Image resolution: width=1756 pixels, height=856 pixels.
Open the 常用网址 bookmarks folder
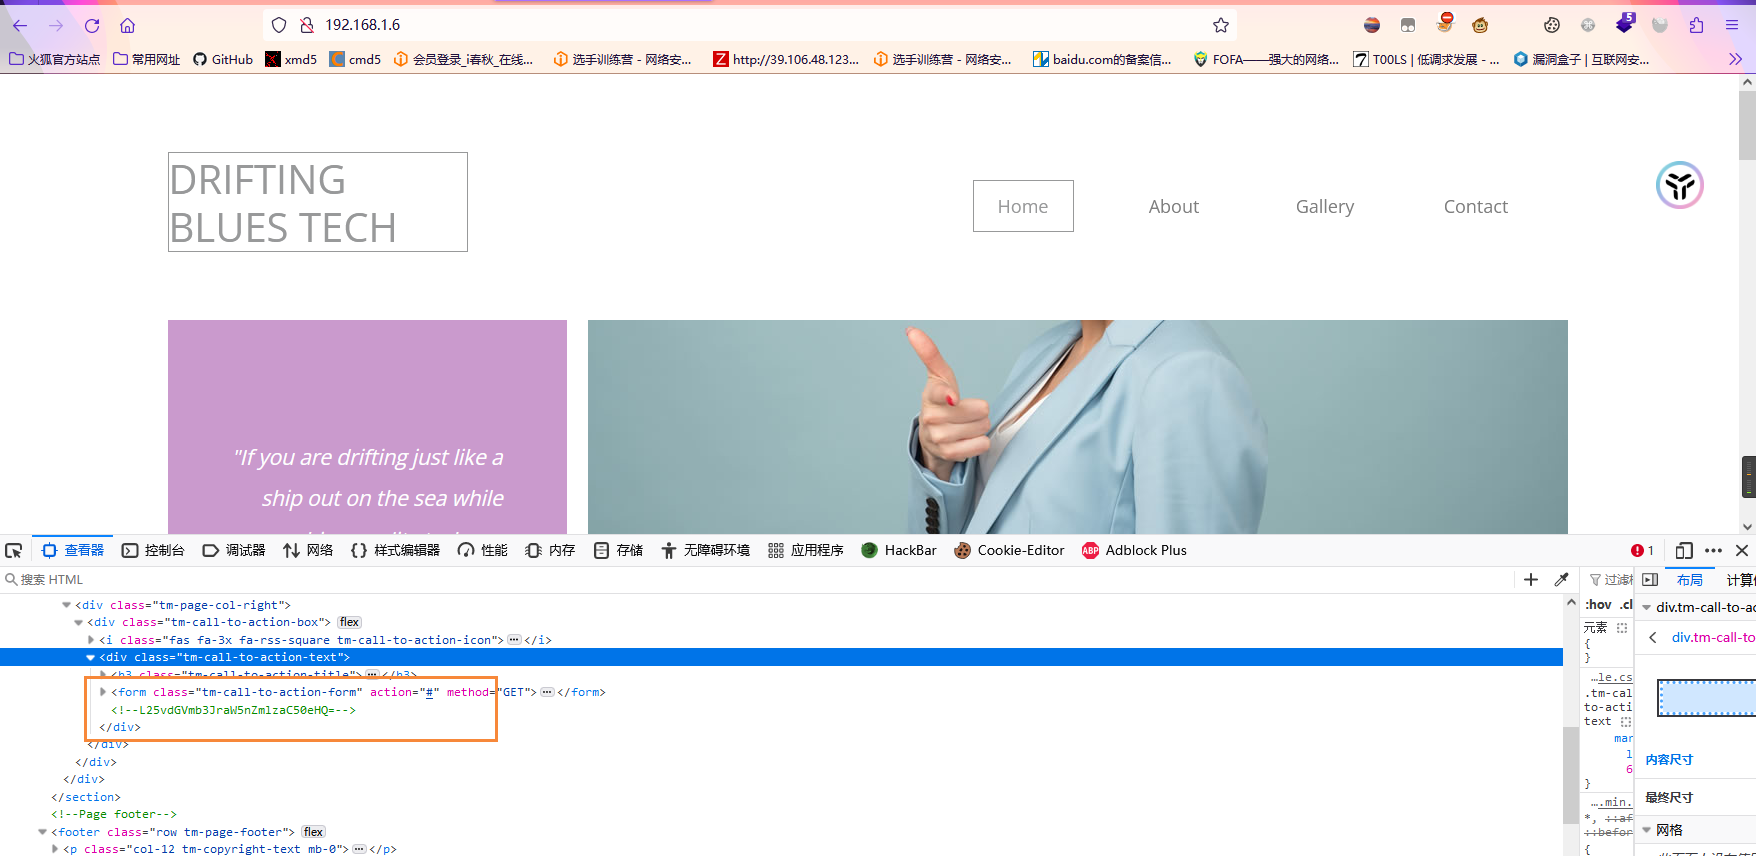coord(146,59)
